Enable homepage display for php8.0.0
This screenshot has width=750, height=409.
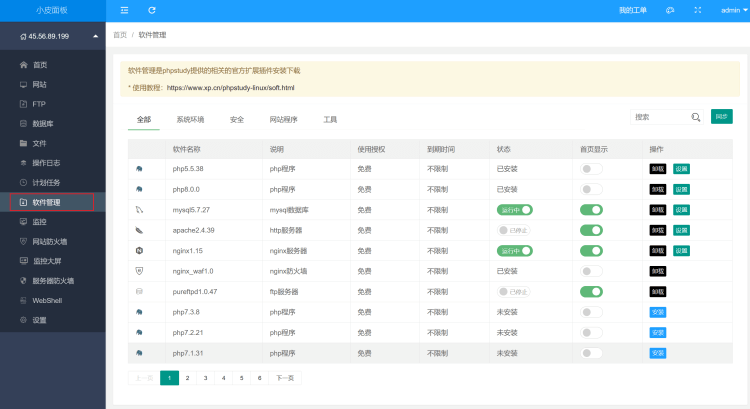591,189
